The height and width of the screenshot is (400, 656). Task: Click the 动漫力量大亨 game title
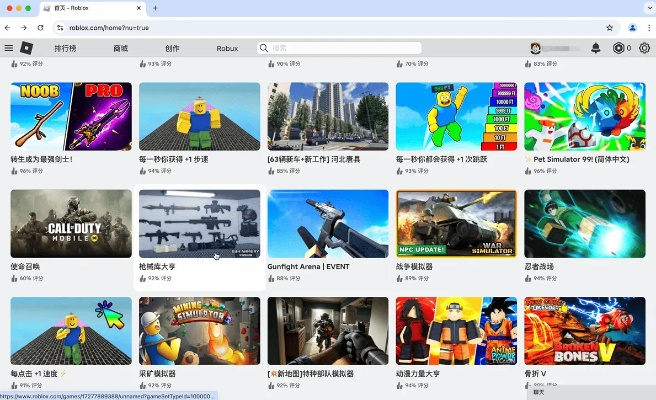click(418, 374)
